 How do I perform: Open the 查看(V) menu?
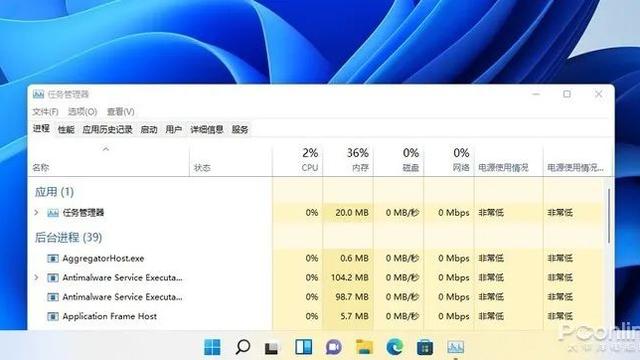pyautogui.click(x=120, y=111)
